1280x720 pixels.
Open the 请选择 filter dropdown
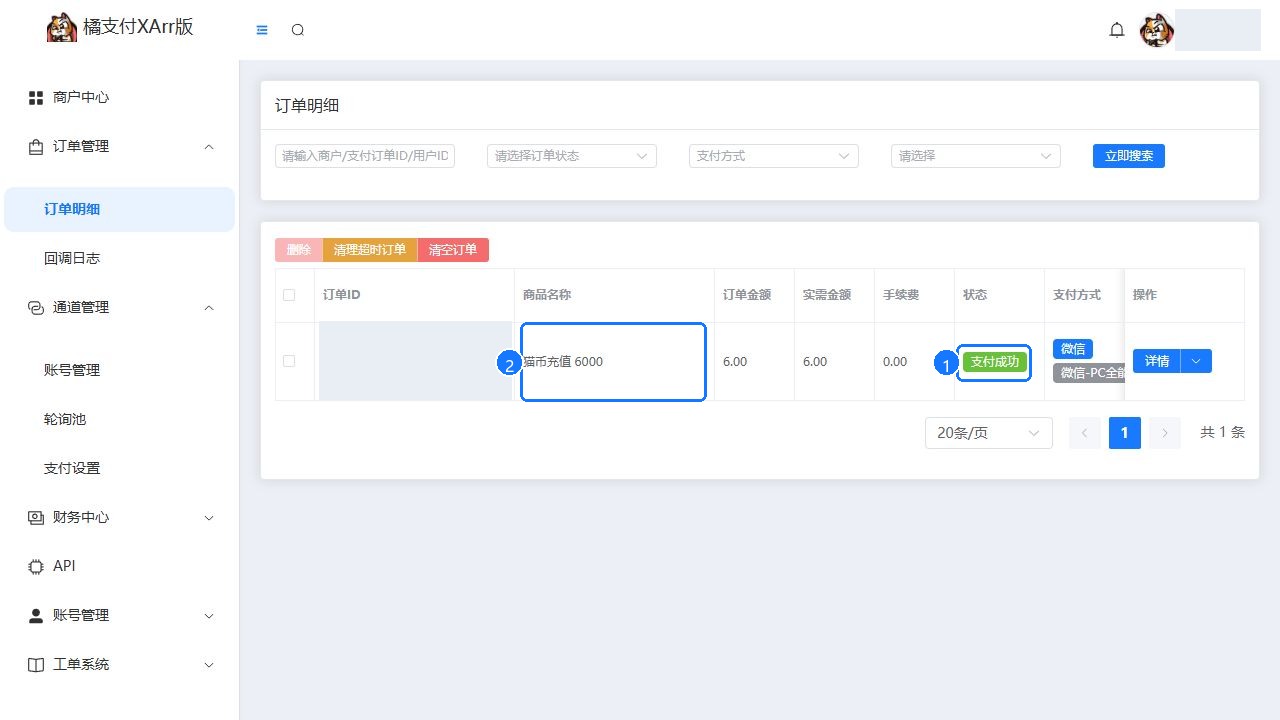(x=976, y=156)
